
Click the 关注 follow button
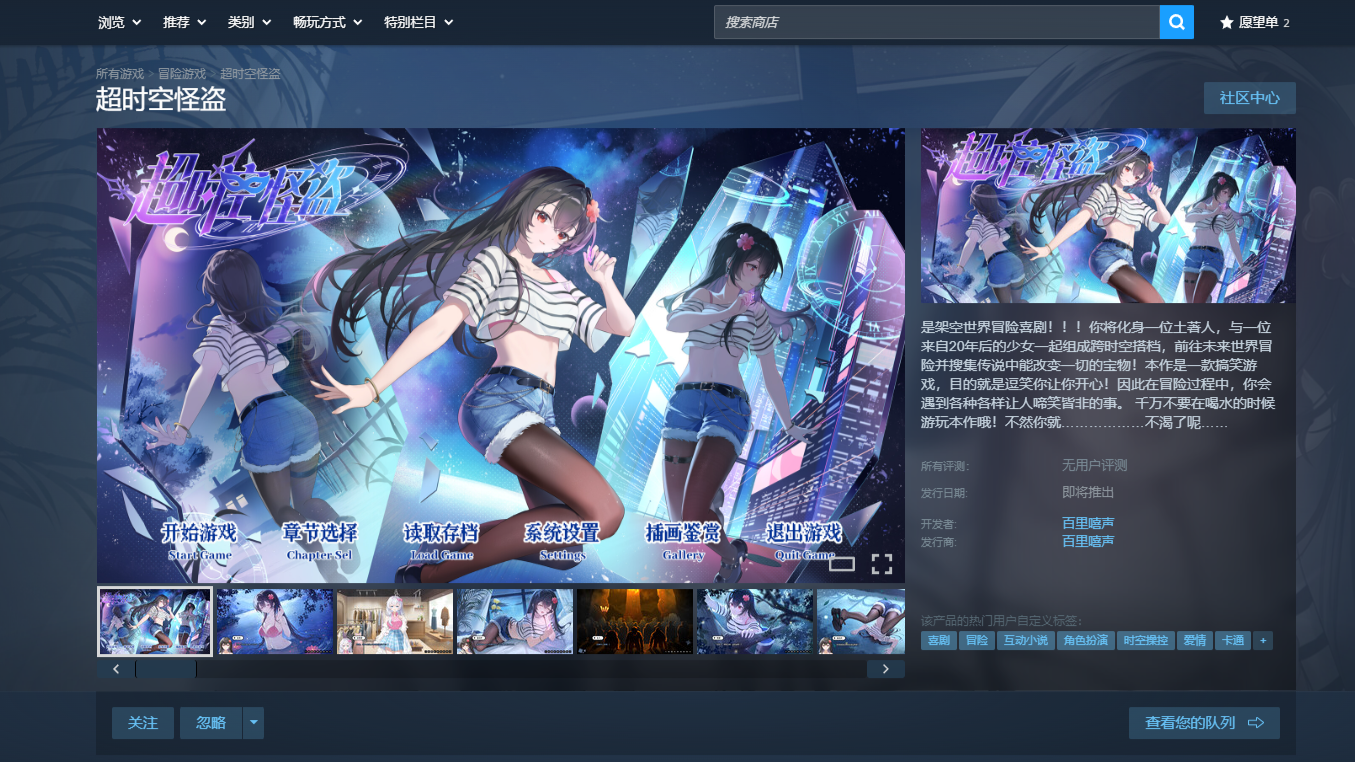point(143,723)
